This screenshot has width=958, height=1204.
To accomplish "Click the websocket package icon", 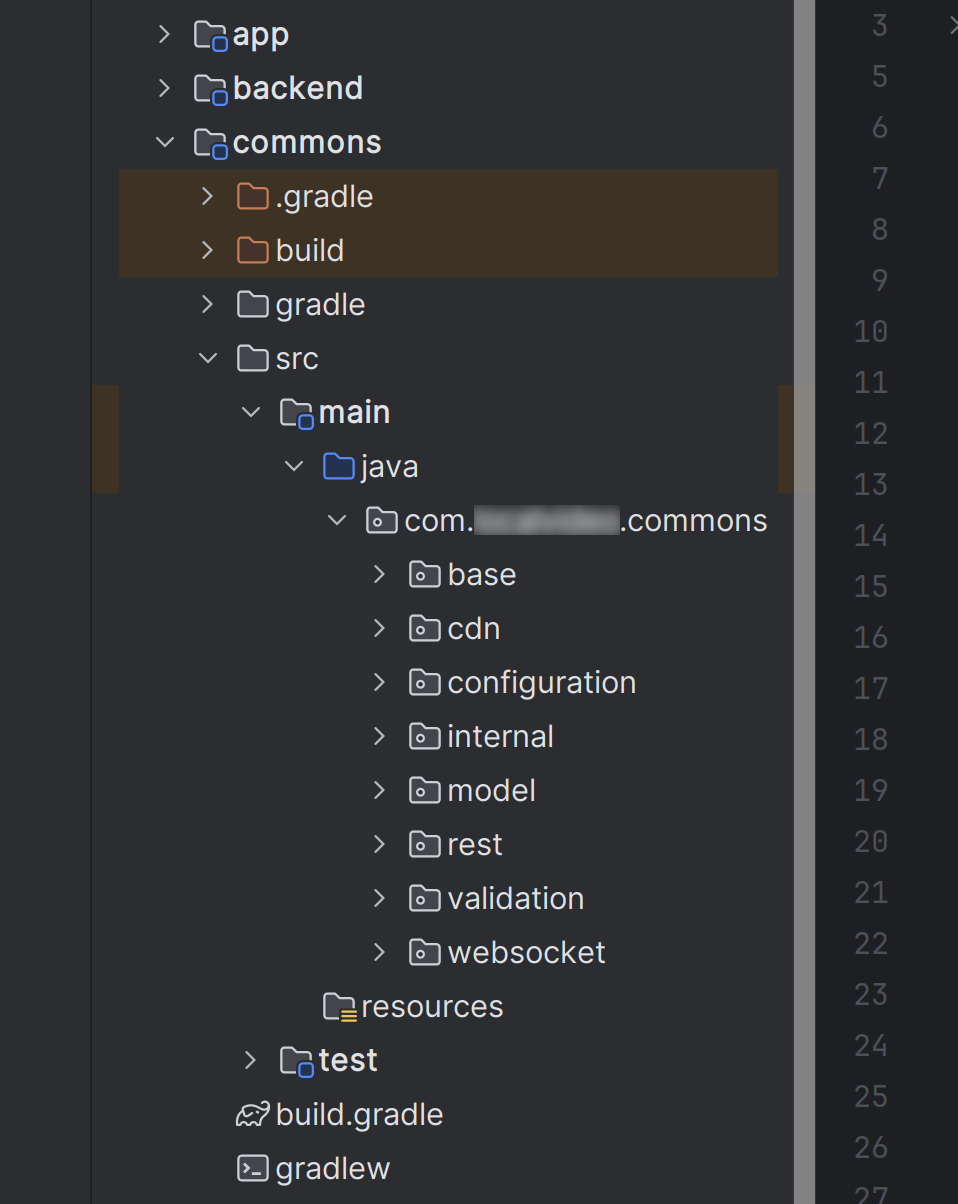I will tap(425, 953).
